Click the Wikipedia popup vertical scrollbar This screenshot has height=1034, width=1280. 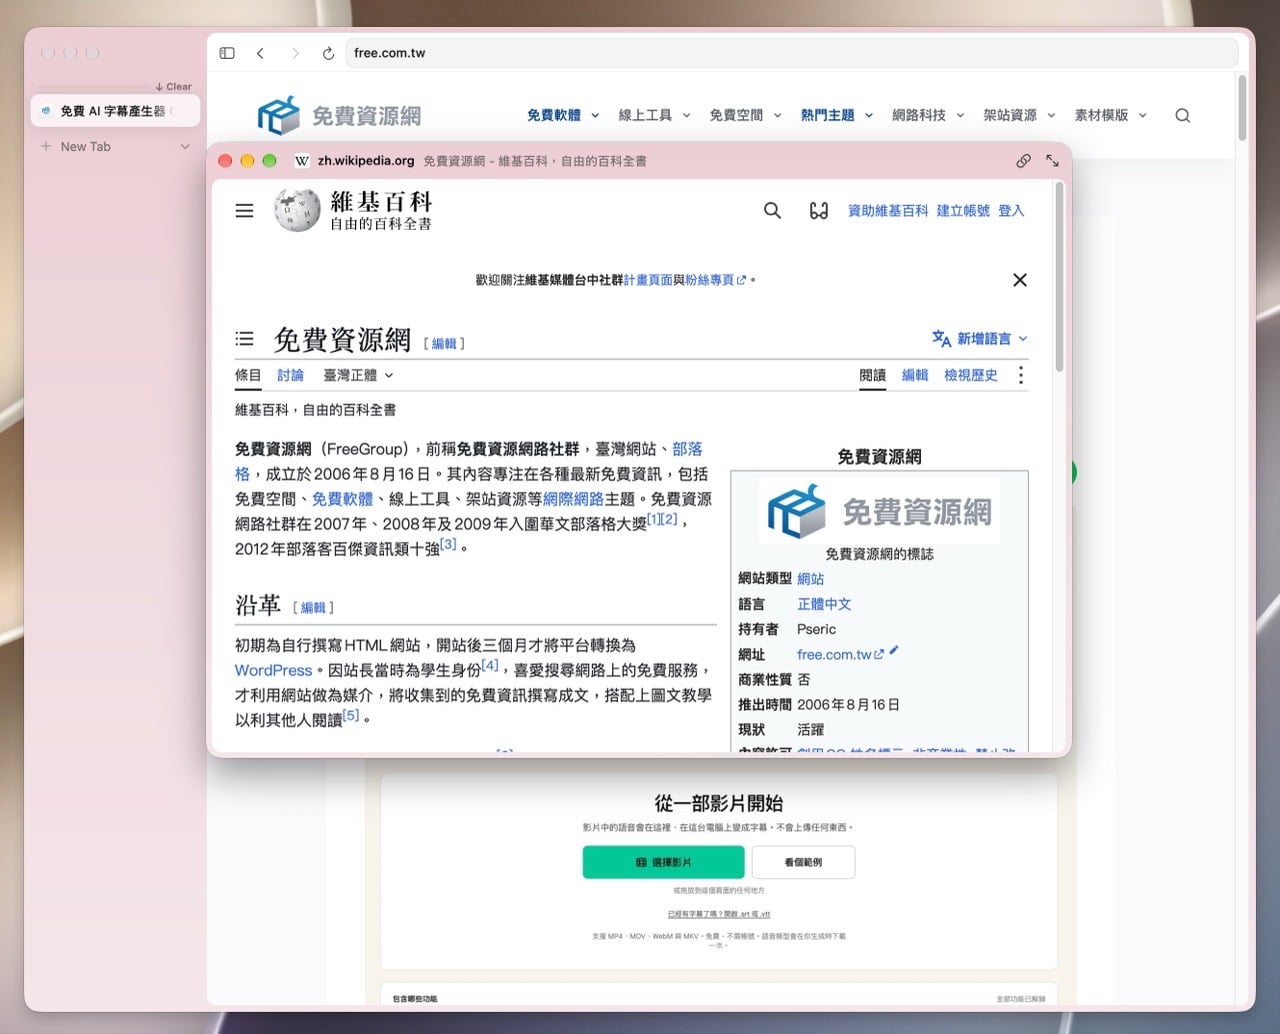point(1059,277)
